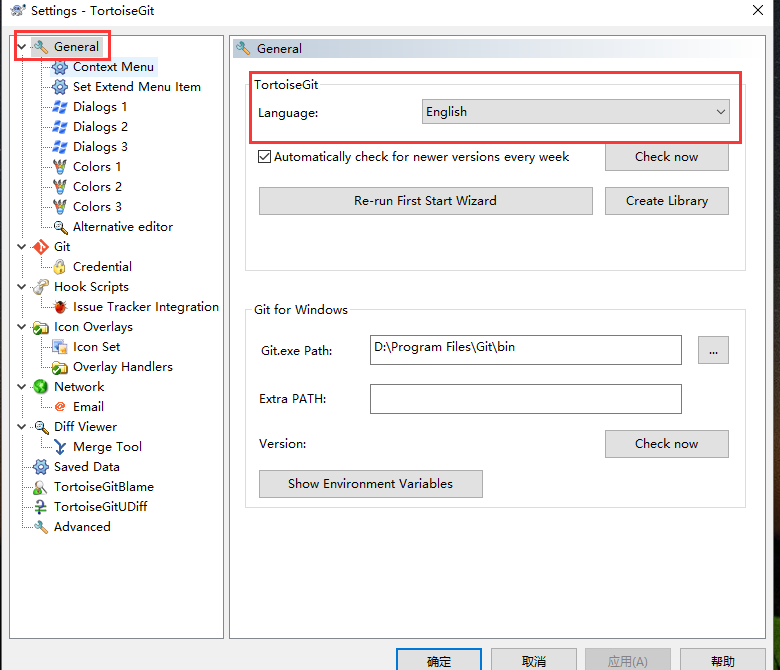Close the Settings window
This screenshot has height=670, width=780.
click(x=758, y=10)
